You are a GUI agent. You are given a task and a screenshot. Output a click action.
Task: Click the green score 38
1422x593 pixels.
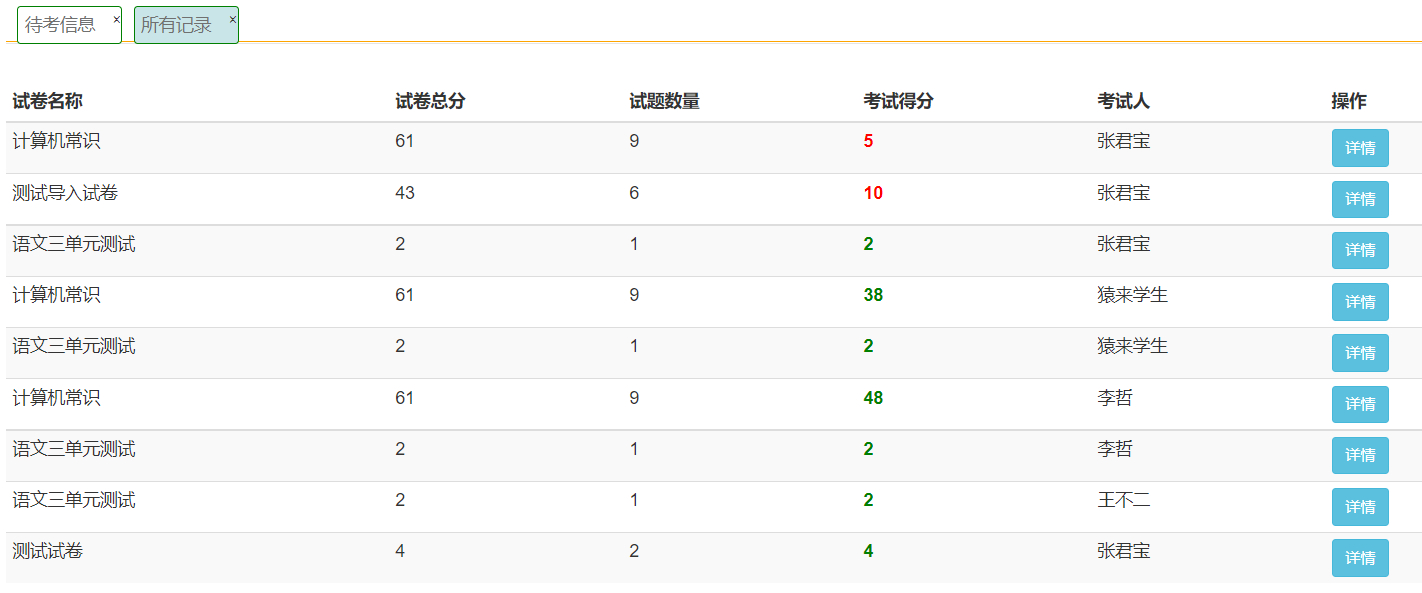click(x=873, y=295)
